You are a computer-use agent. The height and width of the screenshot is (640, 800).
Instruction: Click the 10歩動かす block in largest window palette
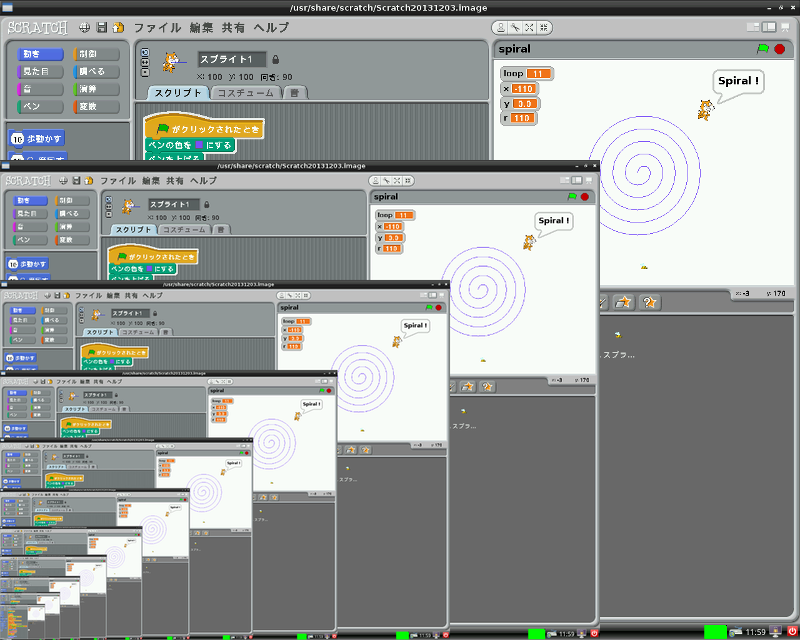37,138
